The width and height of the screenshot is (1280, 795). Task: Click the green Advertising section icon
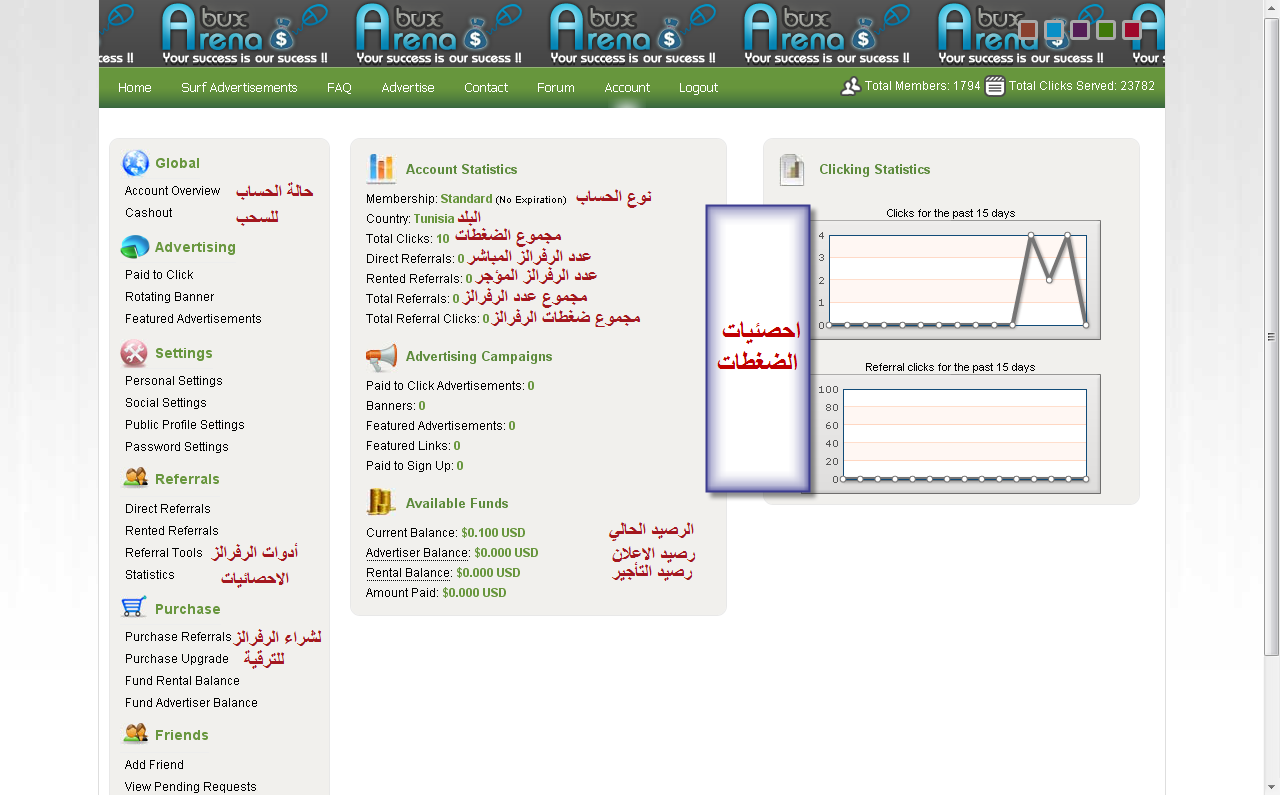pos(135,247)
